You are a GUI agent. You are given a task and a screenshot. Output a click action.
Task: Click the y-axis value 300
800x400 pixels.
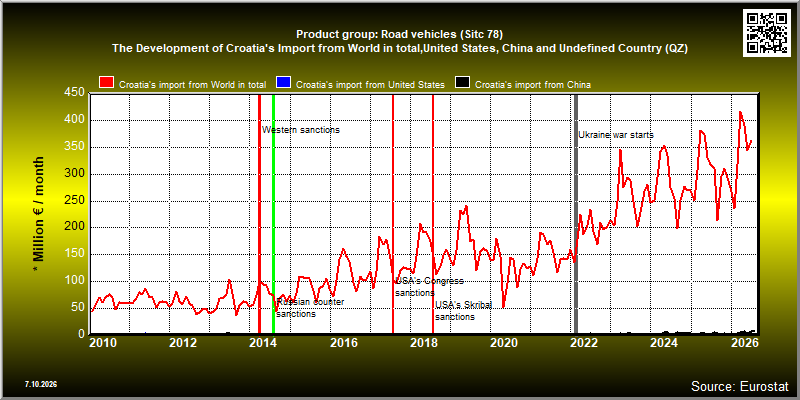coord(74,174)
